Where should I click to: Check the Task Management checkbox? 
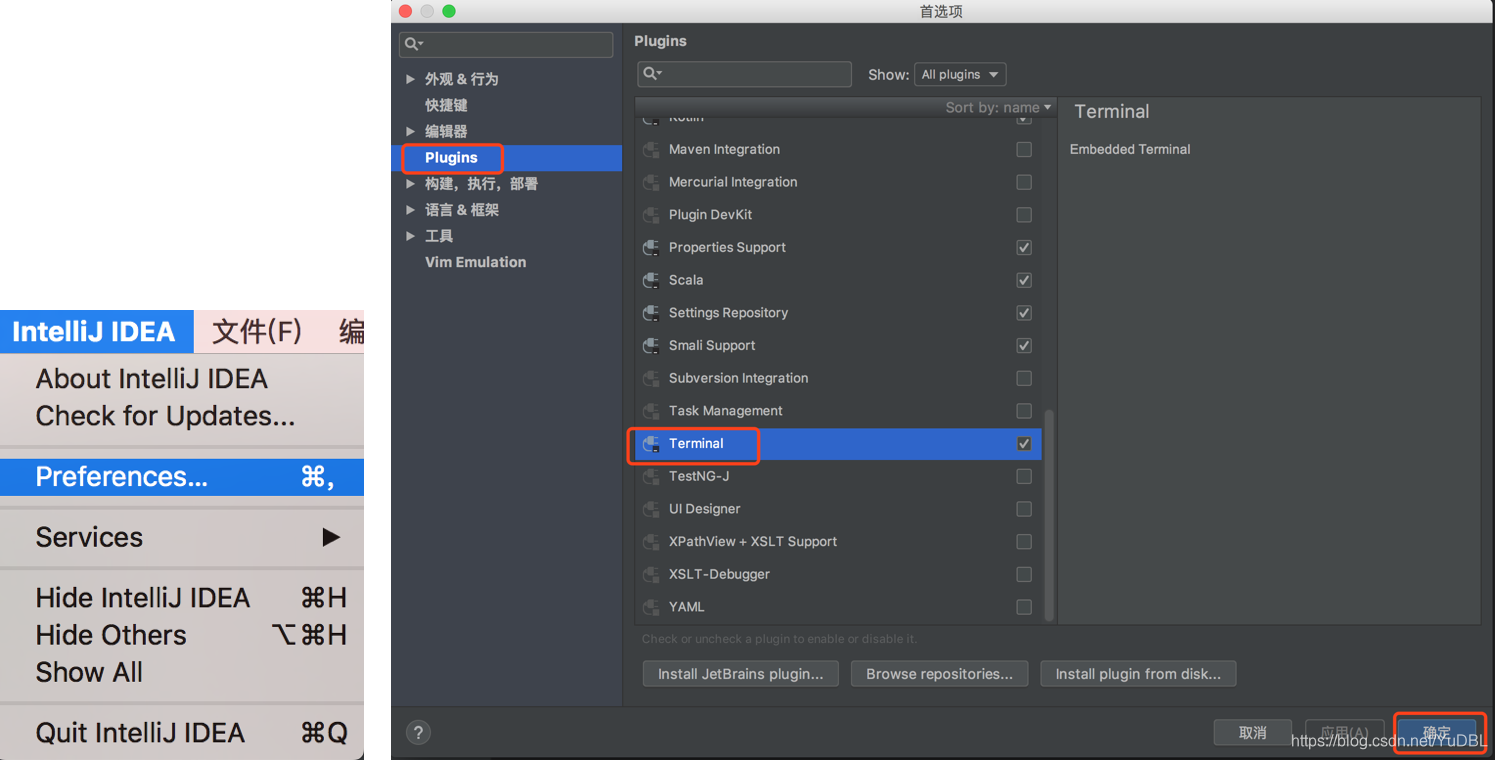[1024, 411]
